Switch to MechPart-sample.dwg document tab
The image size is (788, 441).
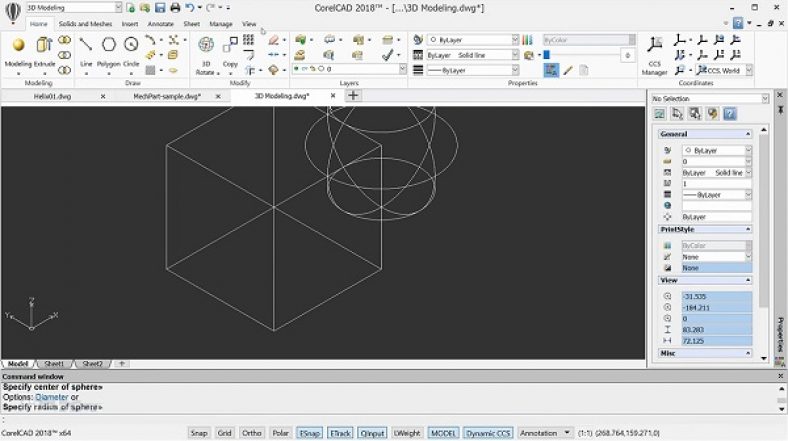click(x=167, y=96)
